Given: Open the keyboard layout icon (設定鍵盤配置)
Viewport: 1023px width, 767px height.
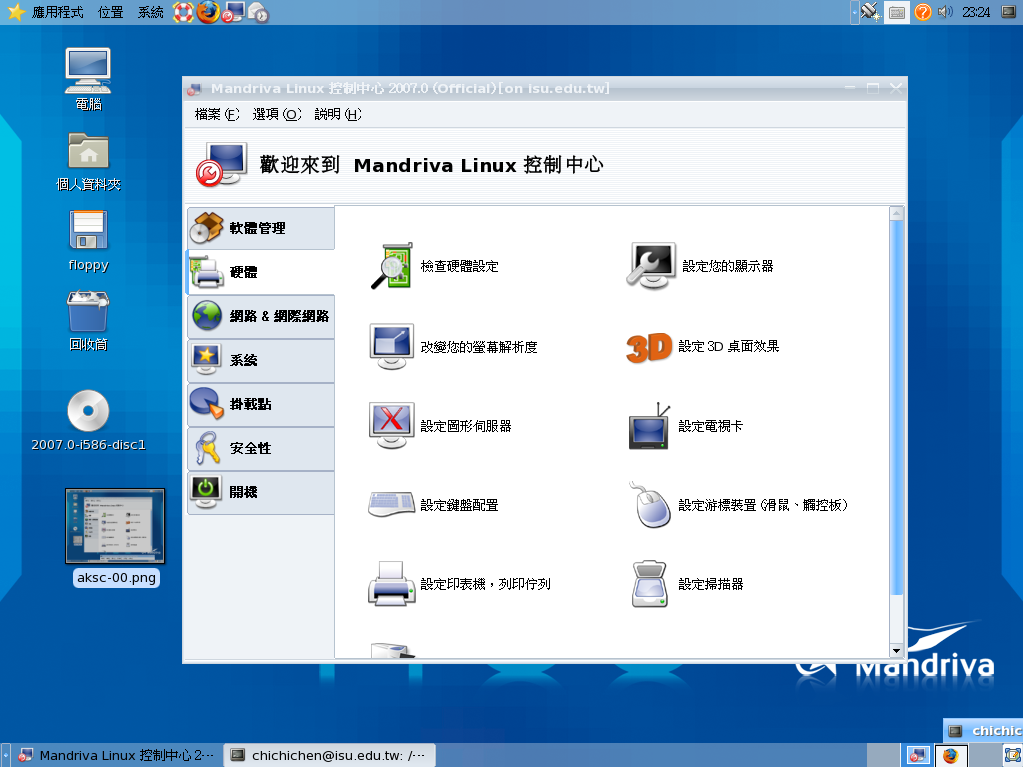Looking at the screenshot, I should click(390, 505).
